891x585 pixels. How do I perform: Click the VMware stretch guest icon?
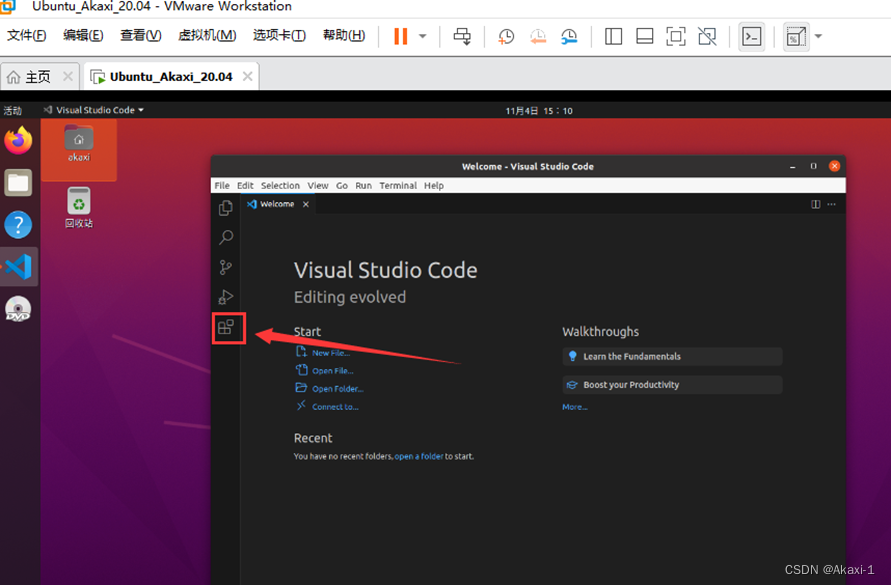click(x=796, y=36)
